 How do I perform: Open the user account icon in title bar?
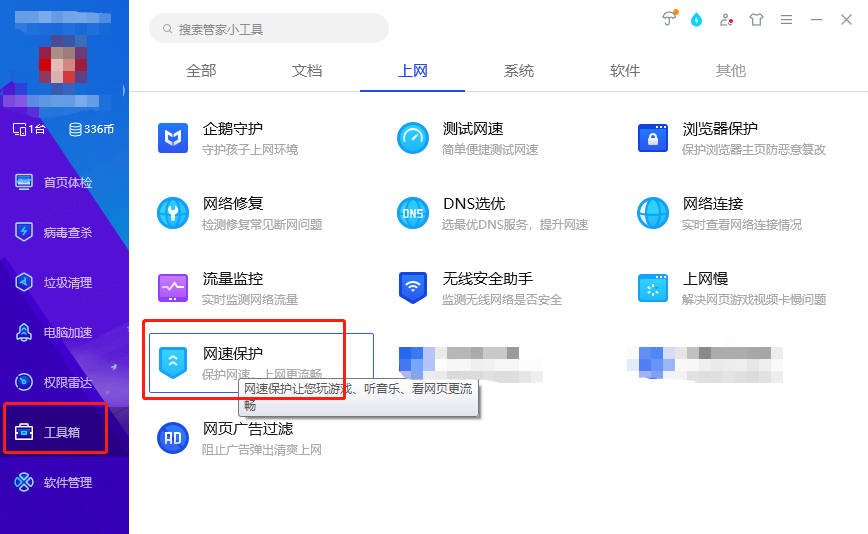point(726,20)
